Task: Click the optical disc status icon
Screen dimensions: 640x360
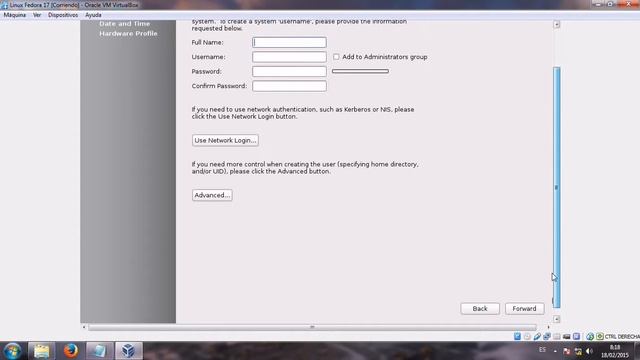Action: [x=527, y=336]
